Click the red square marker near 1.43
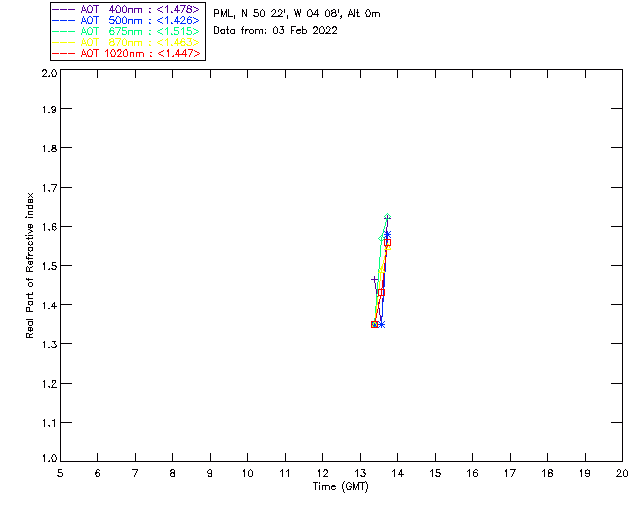 click(x=381, y=293)
